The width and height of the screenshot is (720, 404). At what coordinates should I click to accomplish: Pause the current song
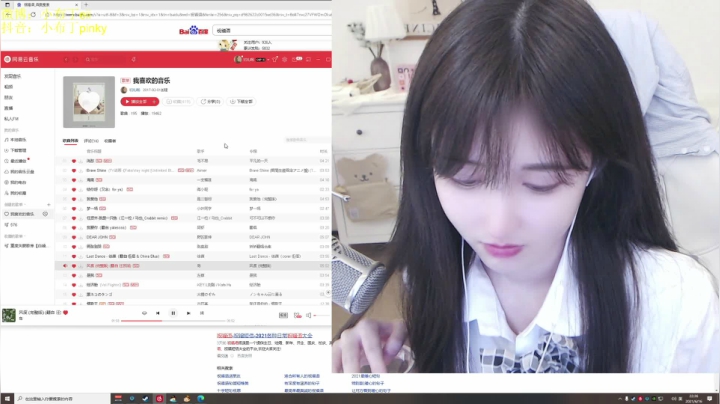173,313
